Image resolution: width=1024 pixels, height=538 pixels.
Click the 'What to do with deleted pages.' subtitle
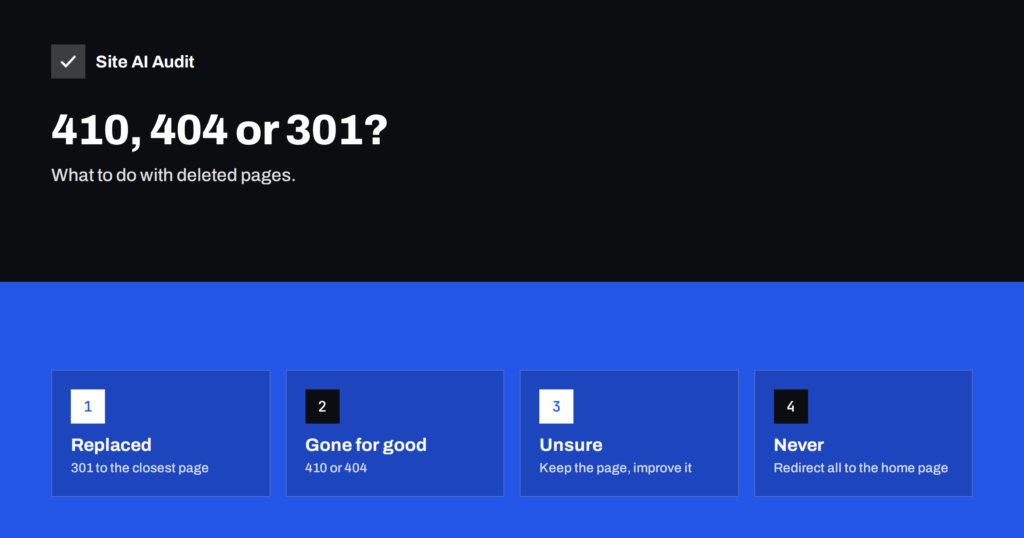pyautogui.click(x=173, y=175)
